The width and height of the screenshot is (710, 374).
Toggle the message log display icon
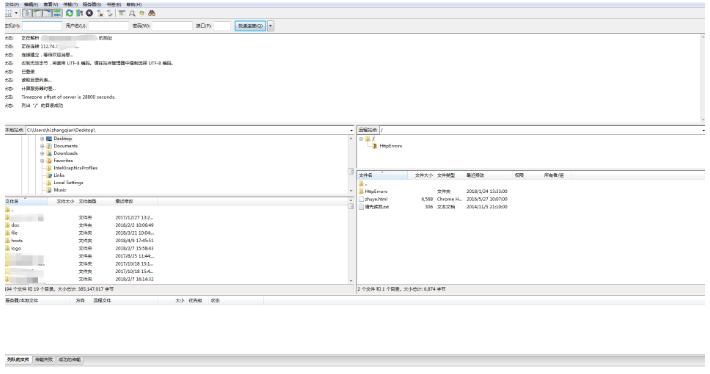pyautogui.click(x=27, y=13)
